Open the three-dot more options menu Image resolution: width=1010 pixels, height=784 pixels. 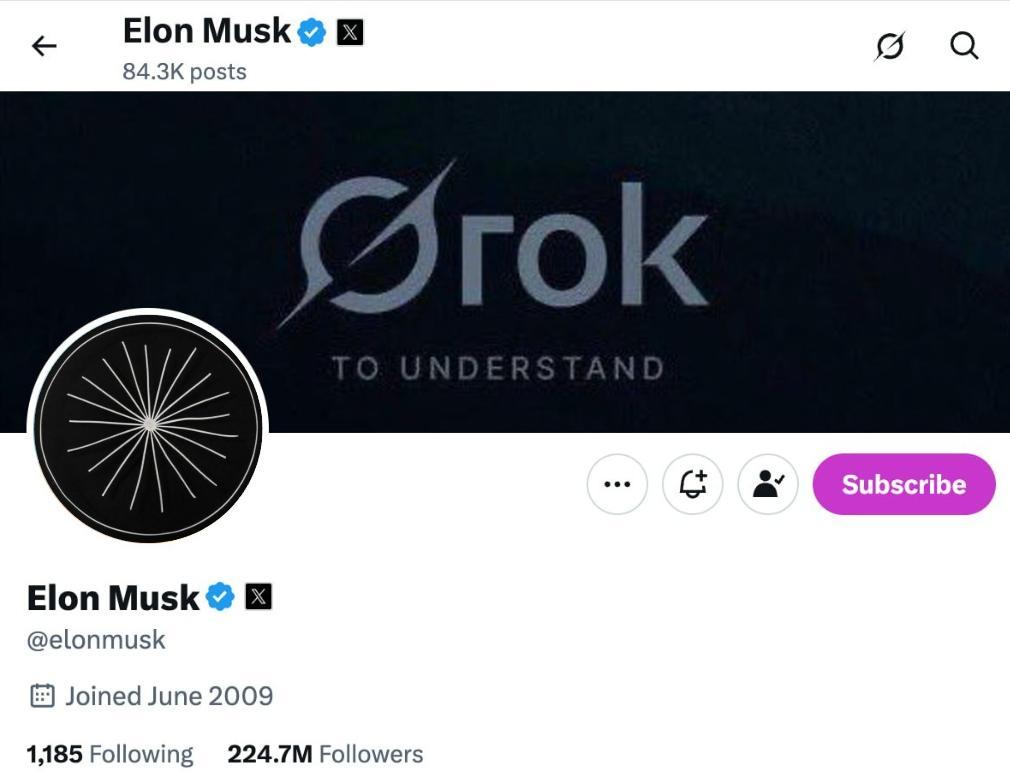(x=617, y=484)
